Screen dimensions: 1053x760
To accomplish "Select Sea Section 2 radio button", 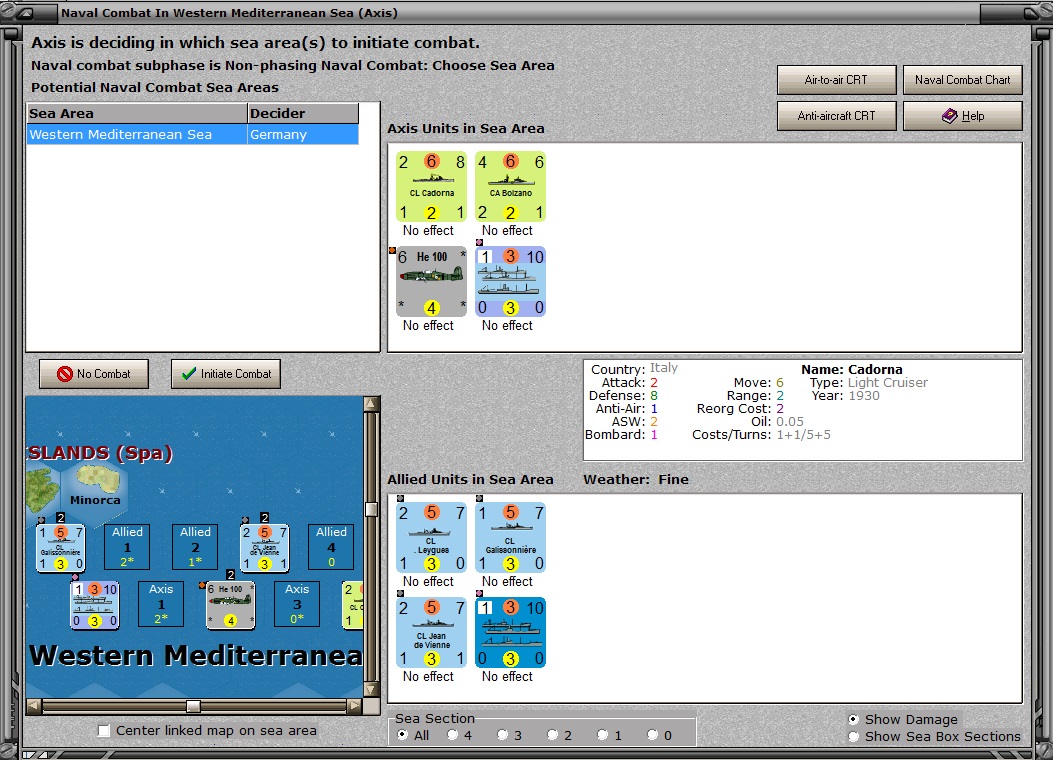I will pos(552,735).
